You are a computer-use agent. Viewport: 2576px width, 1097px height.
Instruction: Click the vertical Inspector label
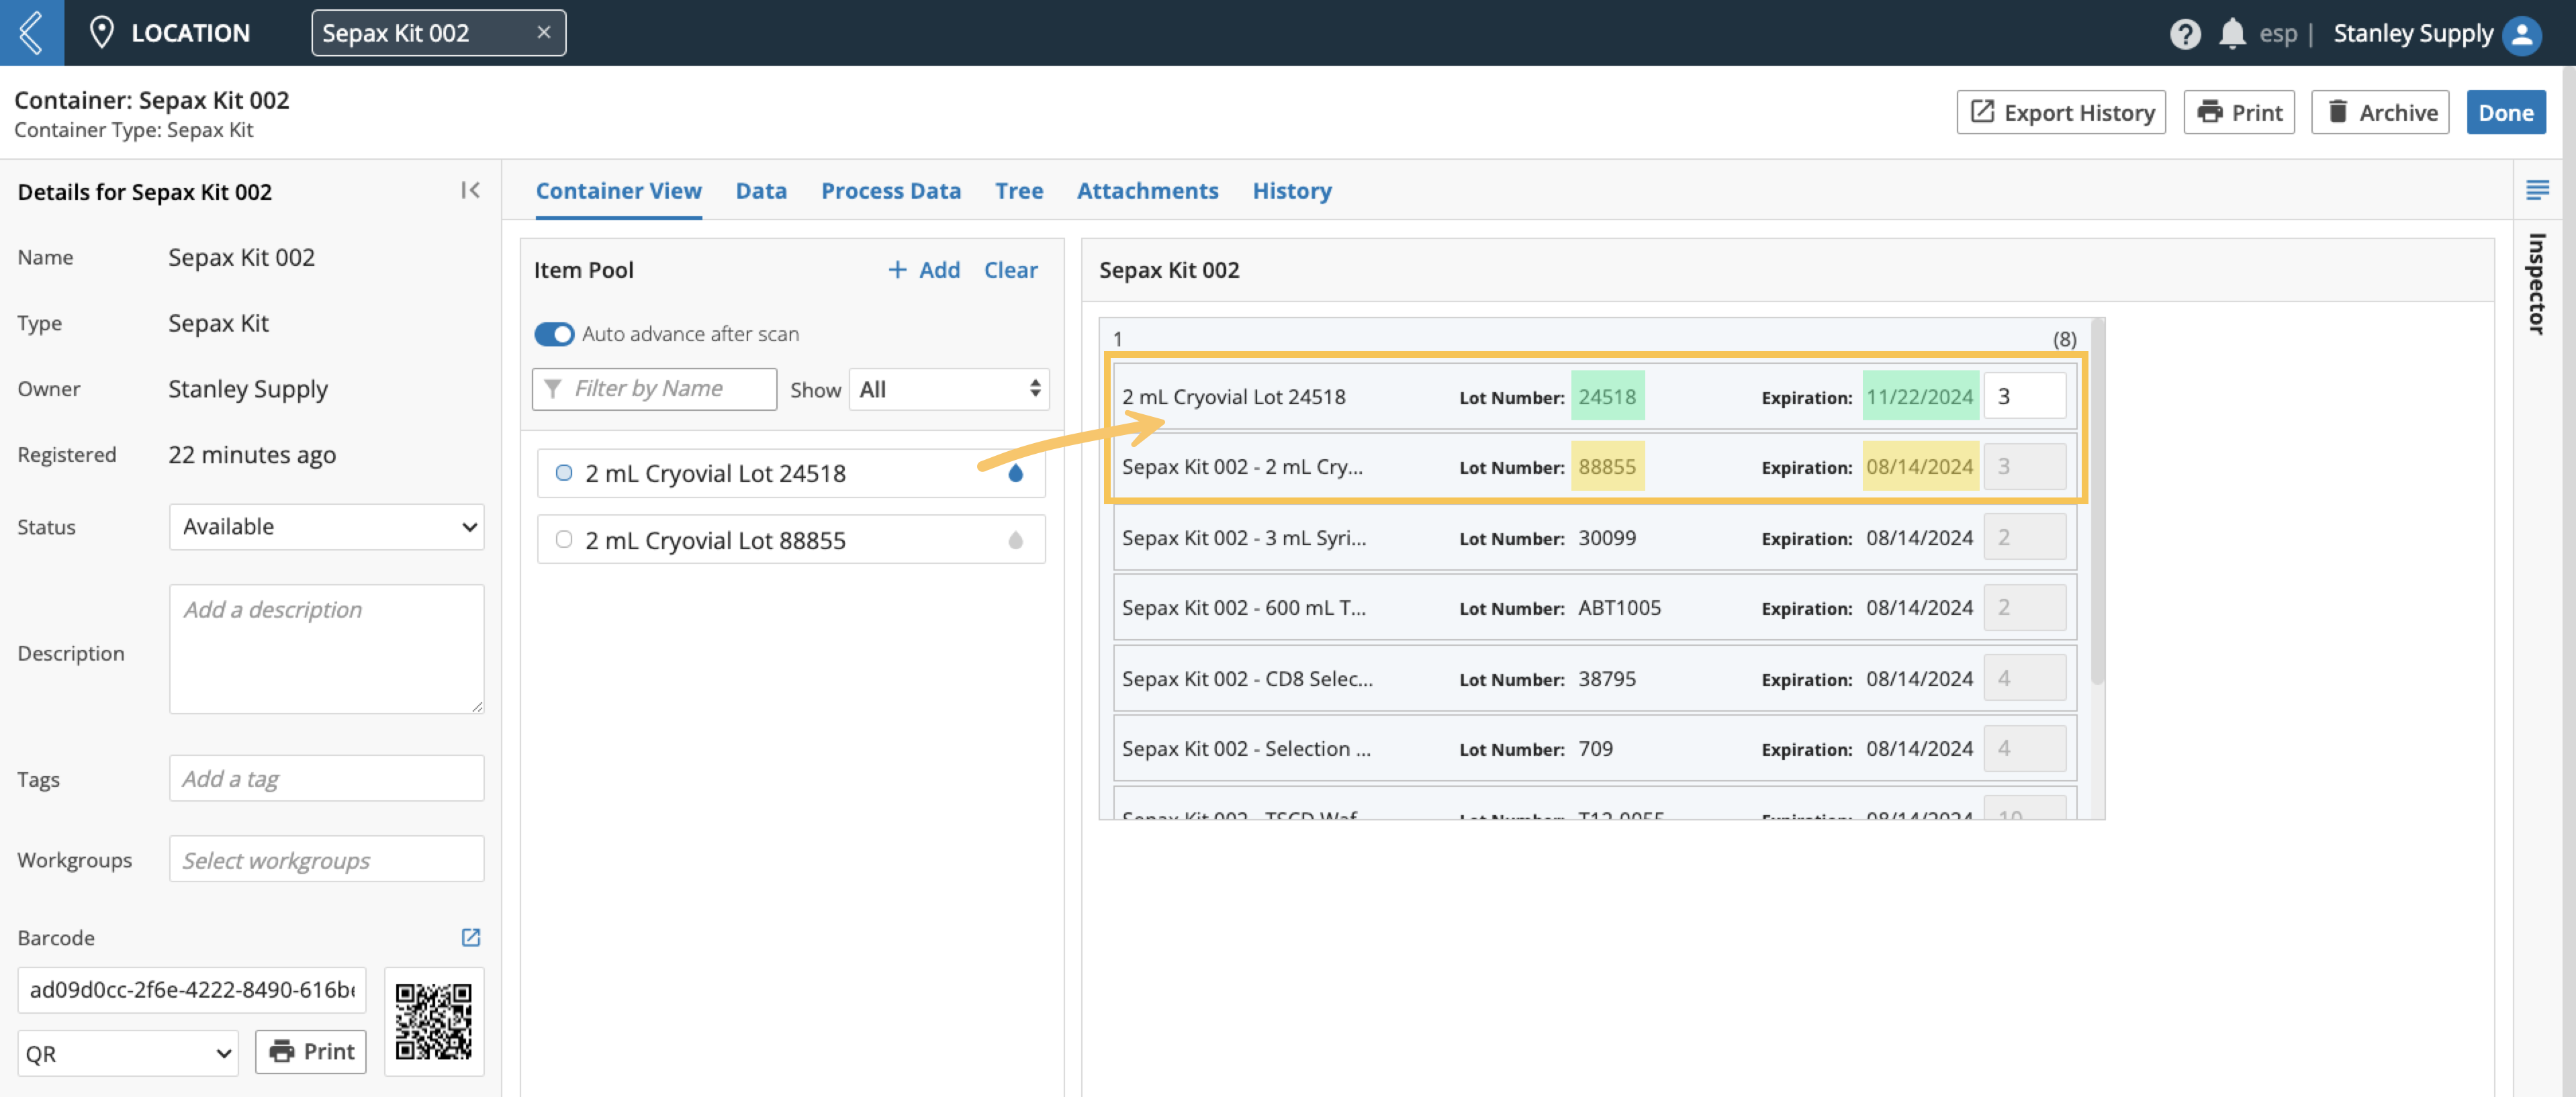click(2537, 284)
